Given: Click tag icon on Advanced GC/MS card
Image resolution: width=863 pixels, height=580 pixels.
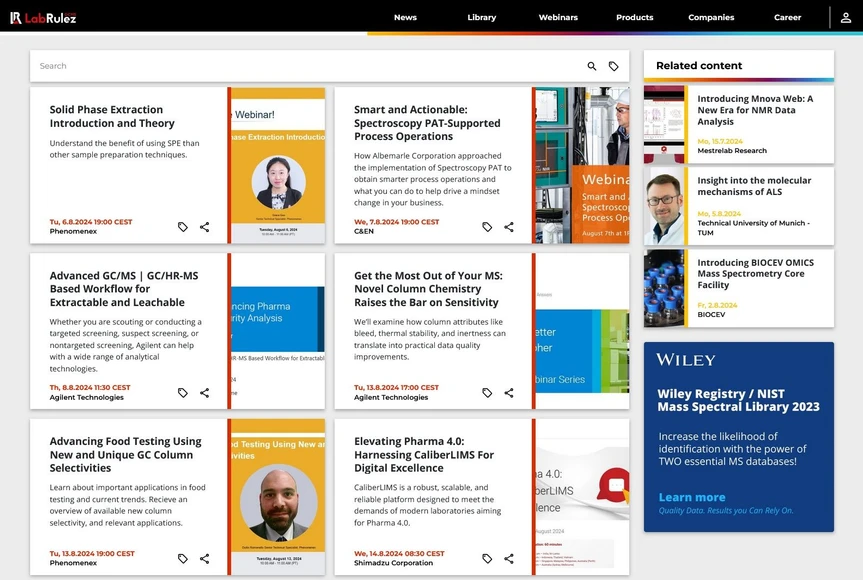Looking at the screenshot, I should (183, 393).
